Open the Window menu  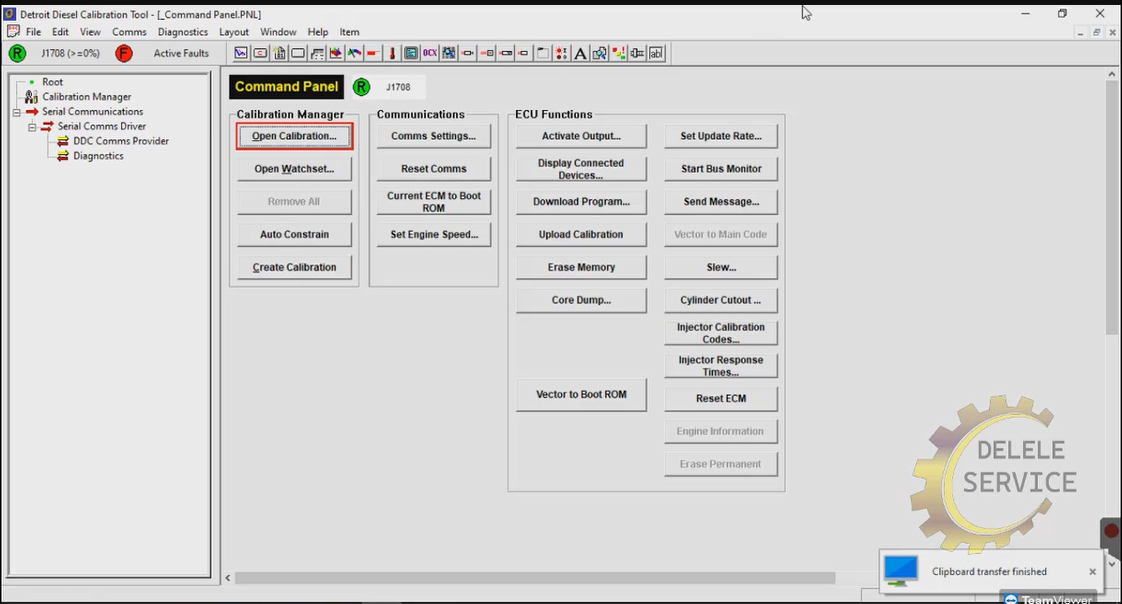pyautogui.click(x=278, y=32)
